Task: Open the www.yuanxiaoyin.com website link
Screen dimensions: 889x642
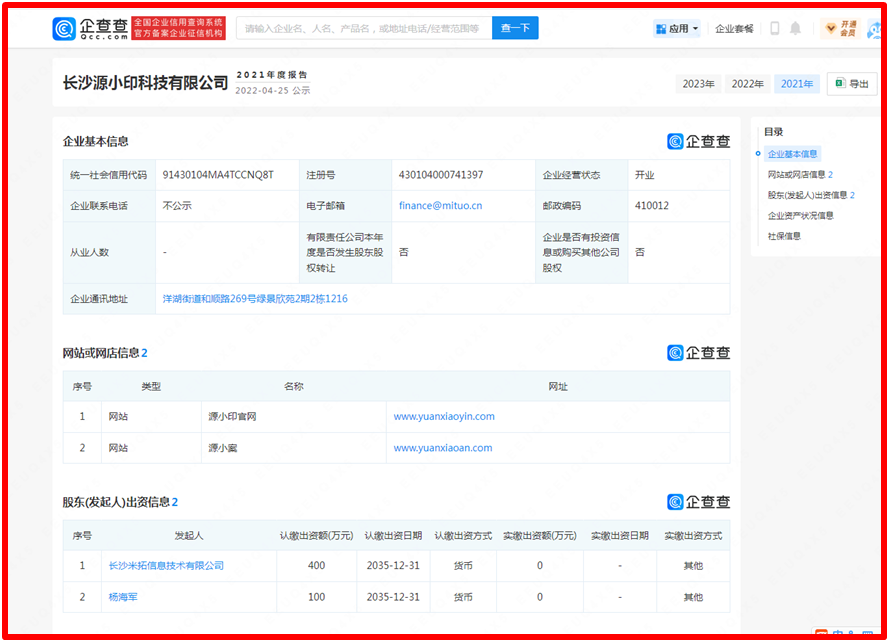Action: 444,416
